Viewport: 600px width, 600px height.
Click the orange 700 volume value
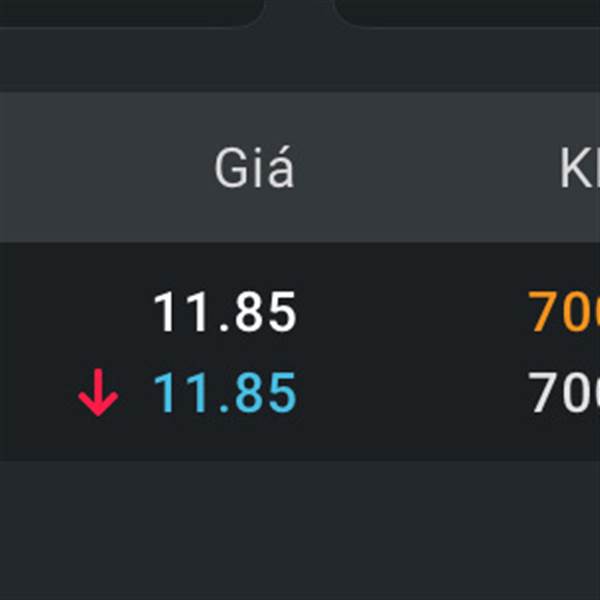pyautogui.click(x=565, y=314)
